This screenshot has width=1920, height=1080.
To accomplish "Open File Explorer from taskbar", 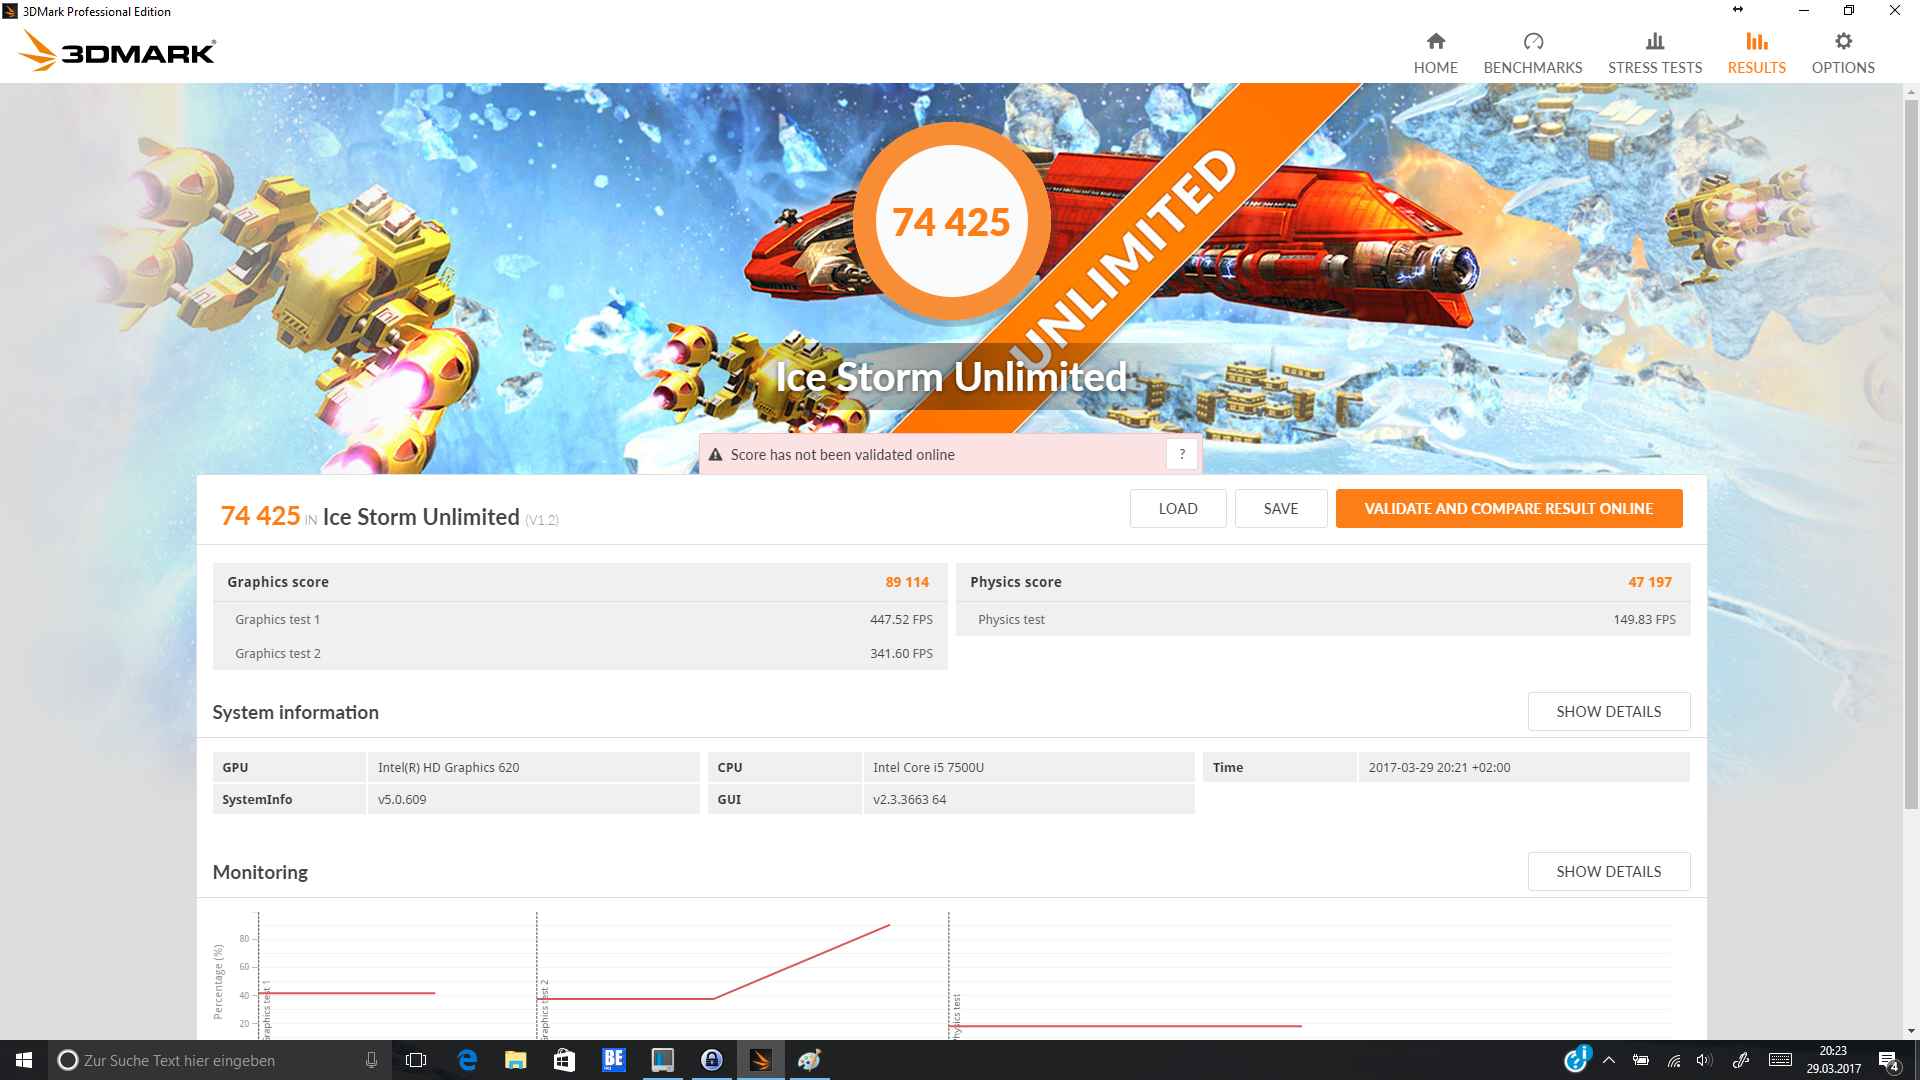I will coord(515,1060).
